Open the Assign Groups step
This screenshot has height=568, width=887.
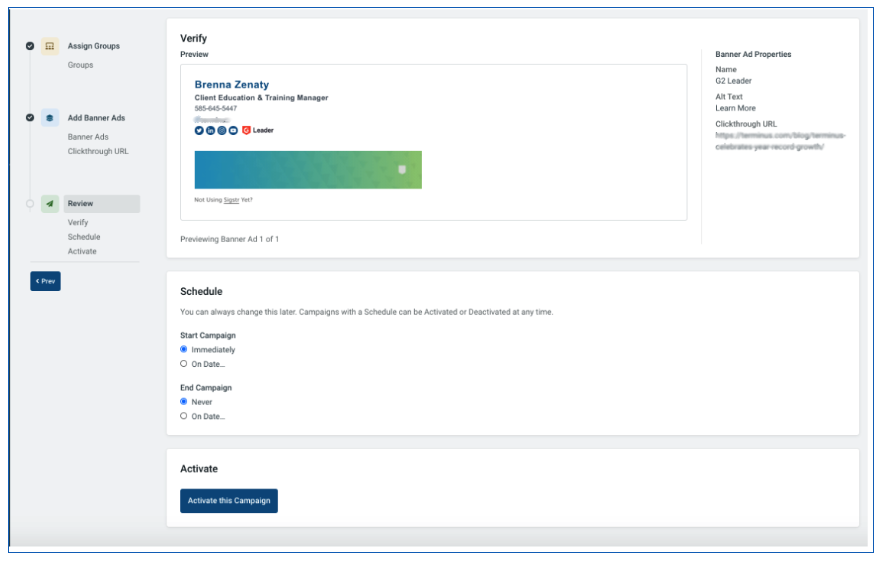pos(94,46)
